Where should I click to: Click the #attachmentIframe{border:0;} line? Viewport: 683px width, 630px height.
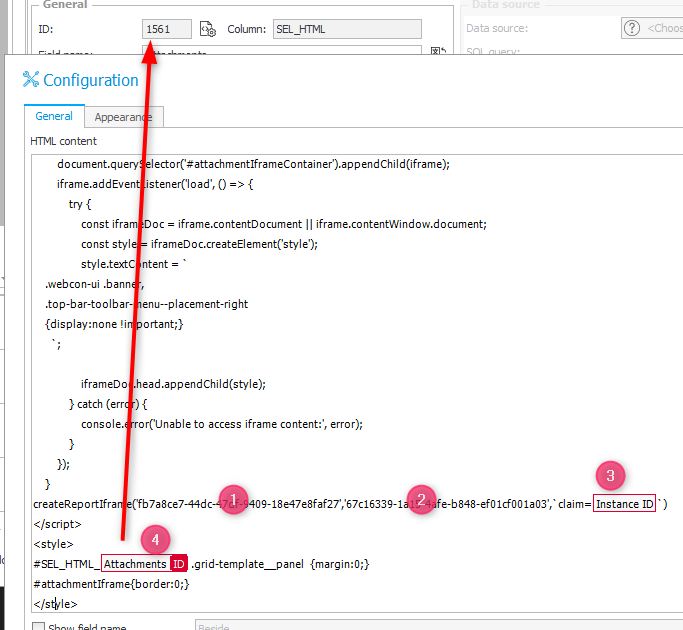(x=112, y=584)
